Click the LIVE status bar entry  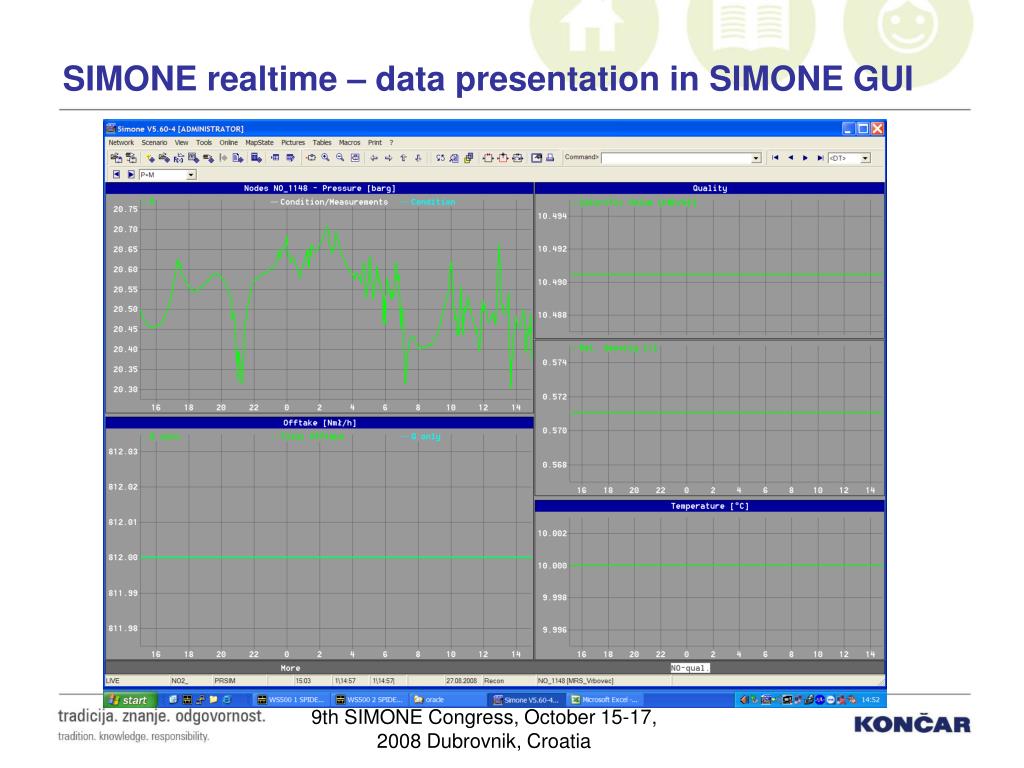coord(113,680)
